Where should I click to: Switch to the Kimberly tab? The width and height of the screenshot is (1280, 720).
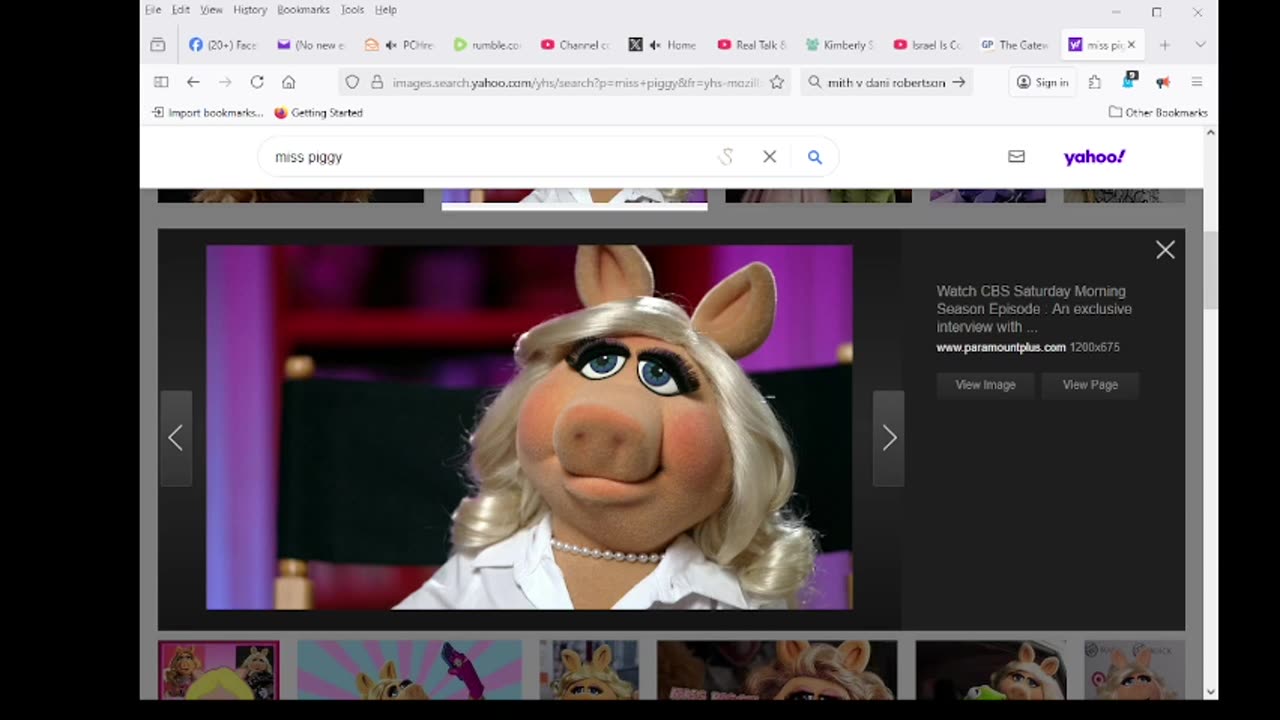click(x=839, y=45)
